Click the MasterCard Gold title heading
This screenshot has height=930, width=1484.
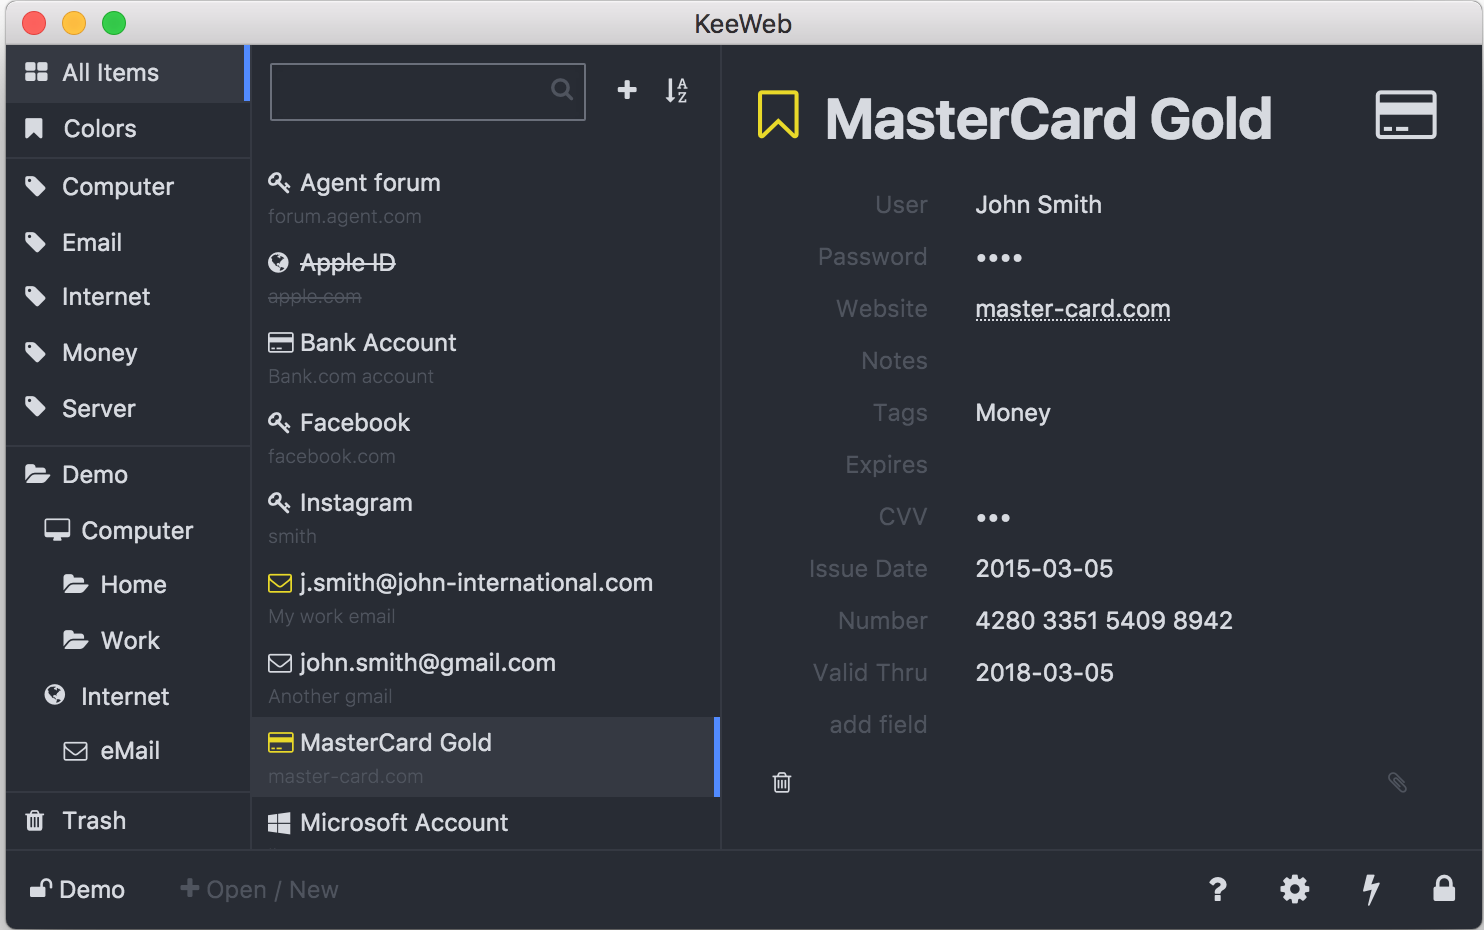pyautogui.click(x=1048, y=118)
